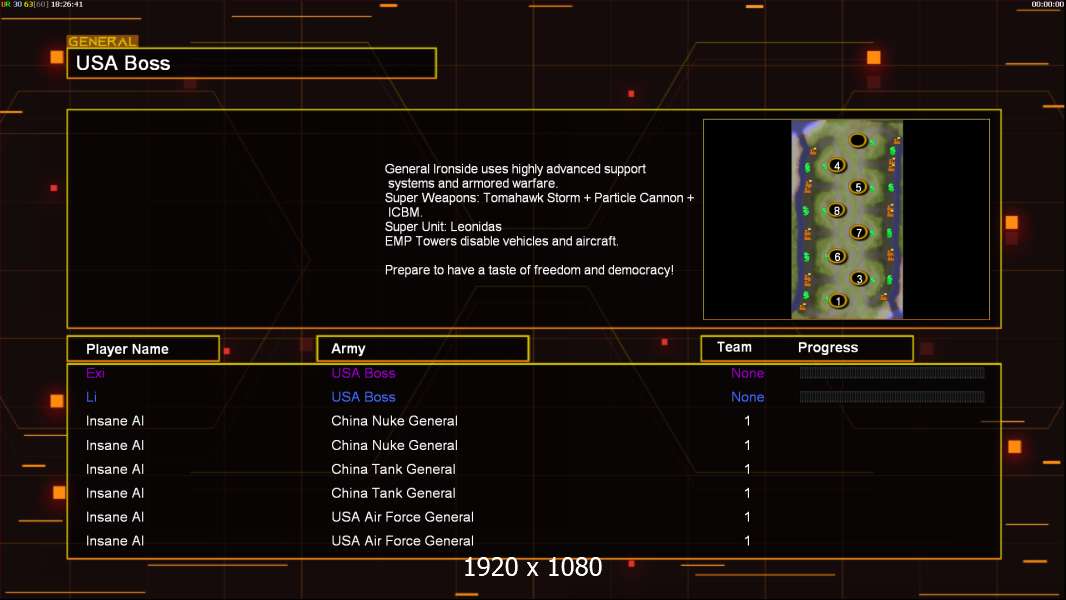The height and width of the screenshot is (600, 1066).
Task: Click start position marker 8 on minimap
Action: (837, 210)
